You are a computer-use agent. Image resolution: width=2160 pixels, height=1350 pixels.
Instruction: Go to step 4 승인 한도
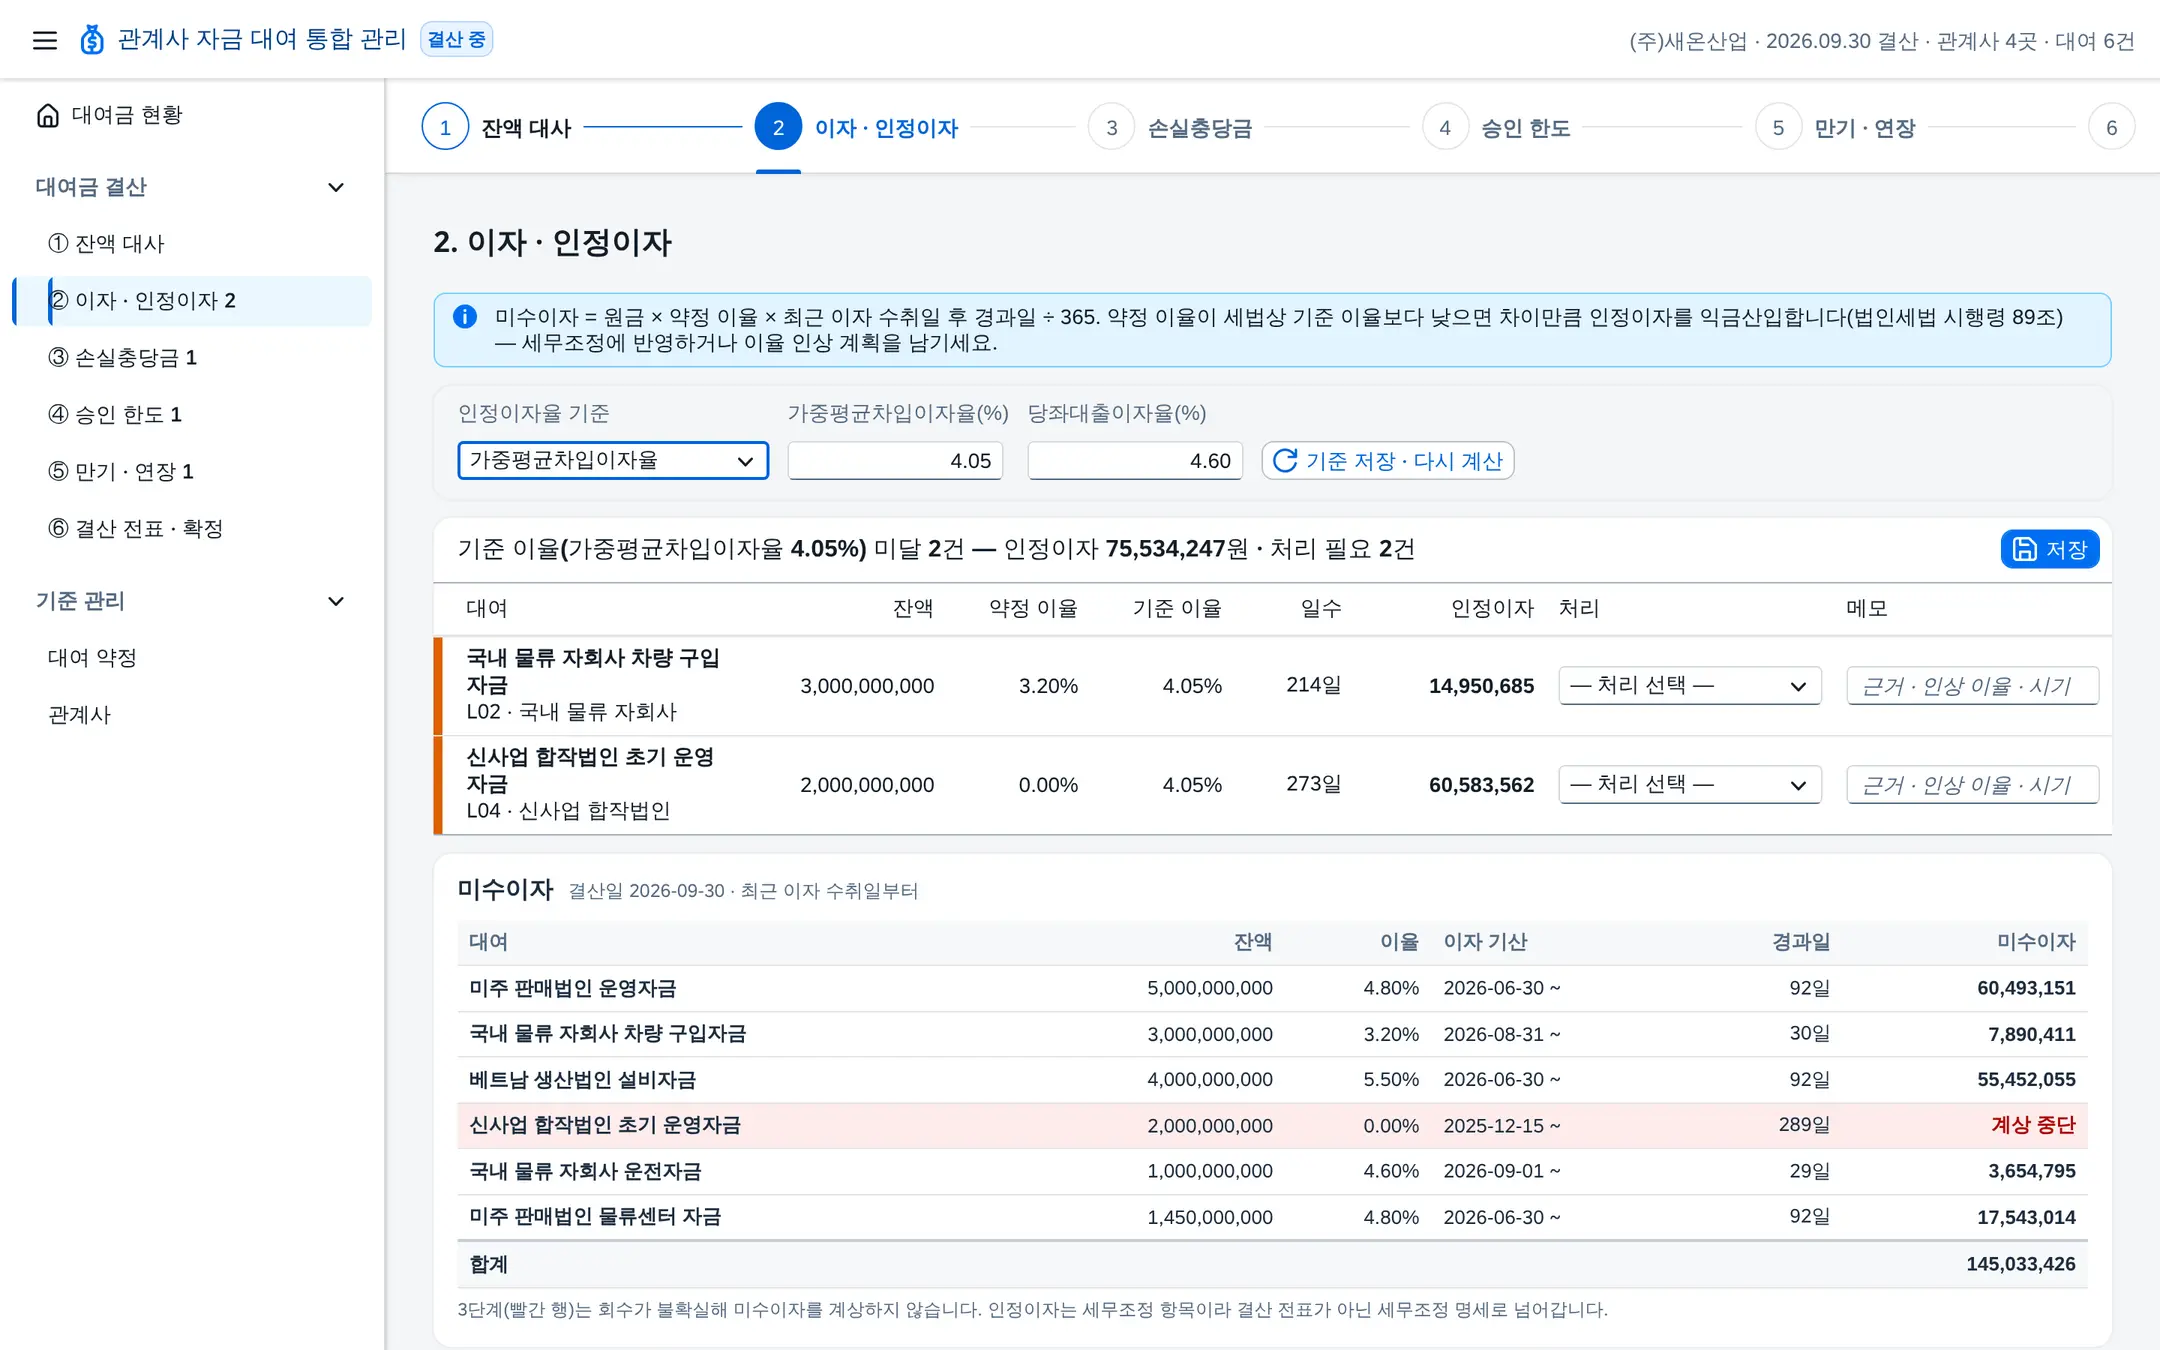point(1496,128)
